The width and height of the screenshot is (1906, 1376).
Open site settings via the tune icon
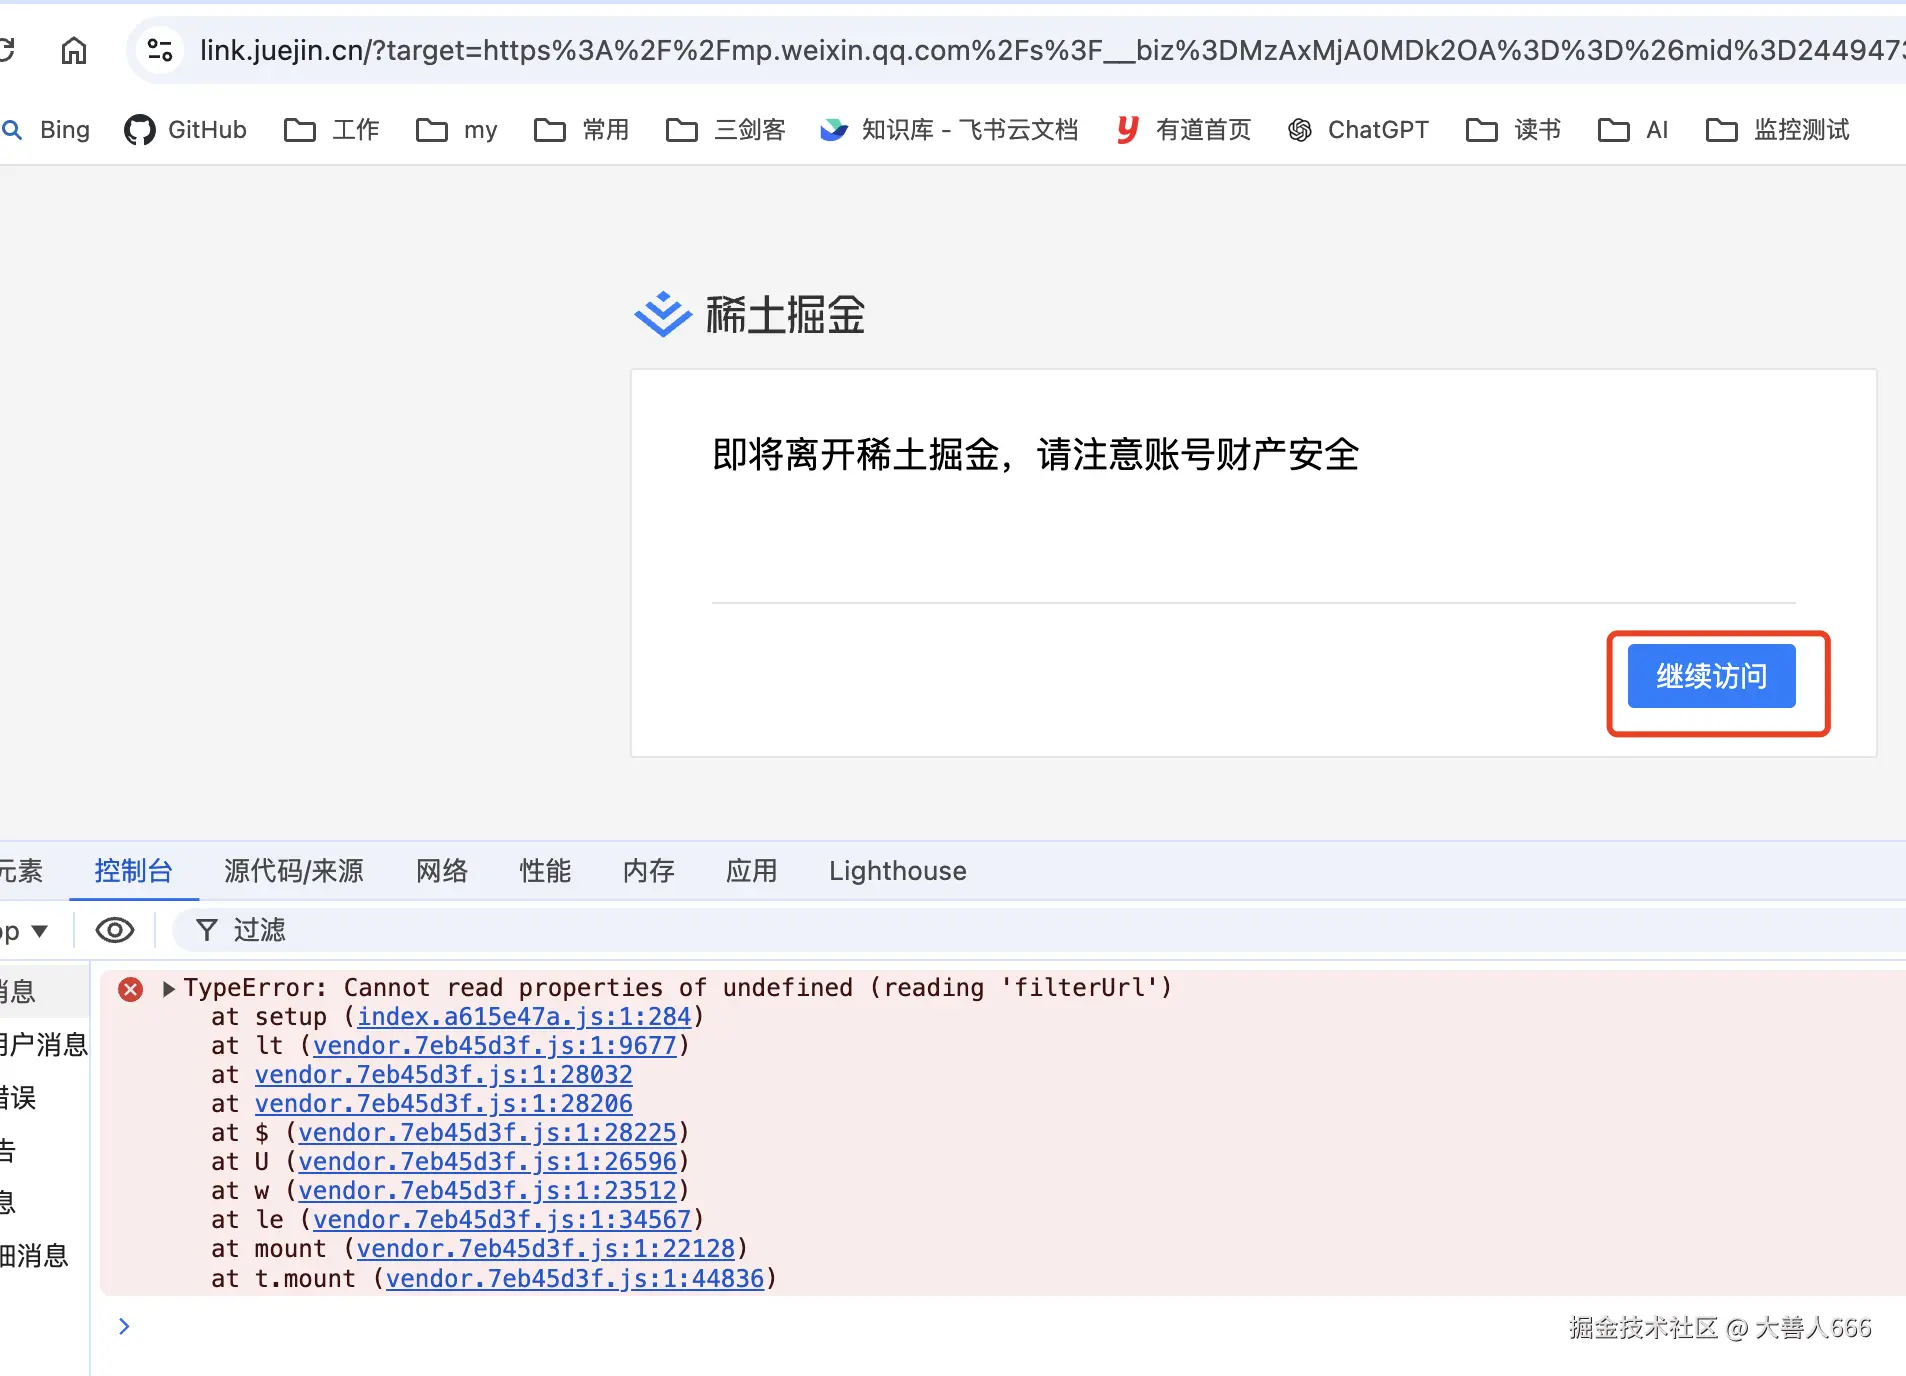point(160,50)
